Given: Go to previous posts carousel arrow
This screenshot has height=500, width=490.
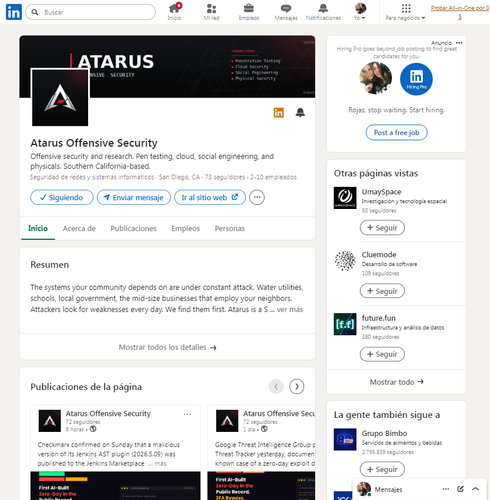Looking at the screenshot, I should [276, 387].
